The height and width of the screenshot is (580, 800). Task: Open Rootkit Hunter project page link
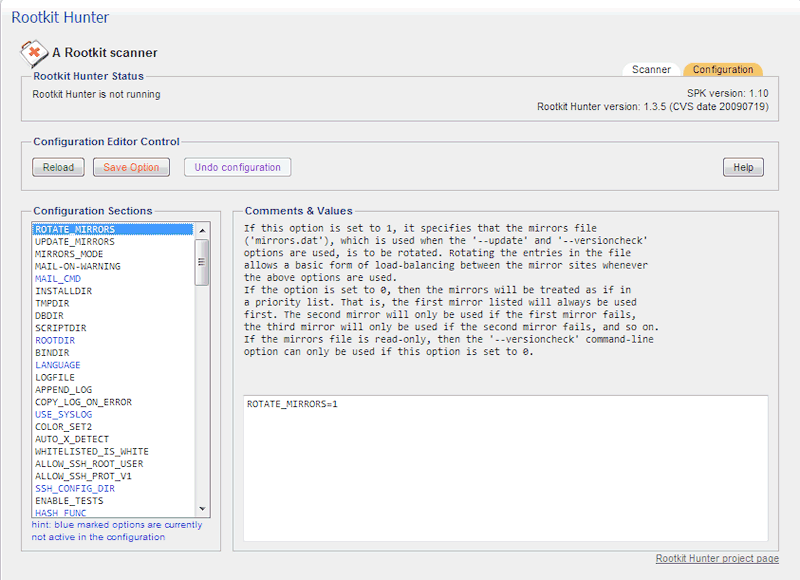(716, 558)
